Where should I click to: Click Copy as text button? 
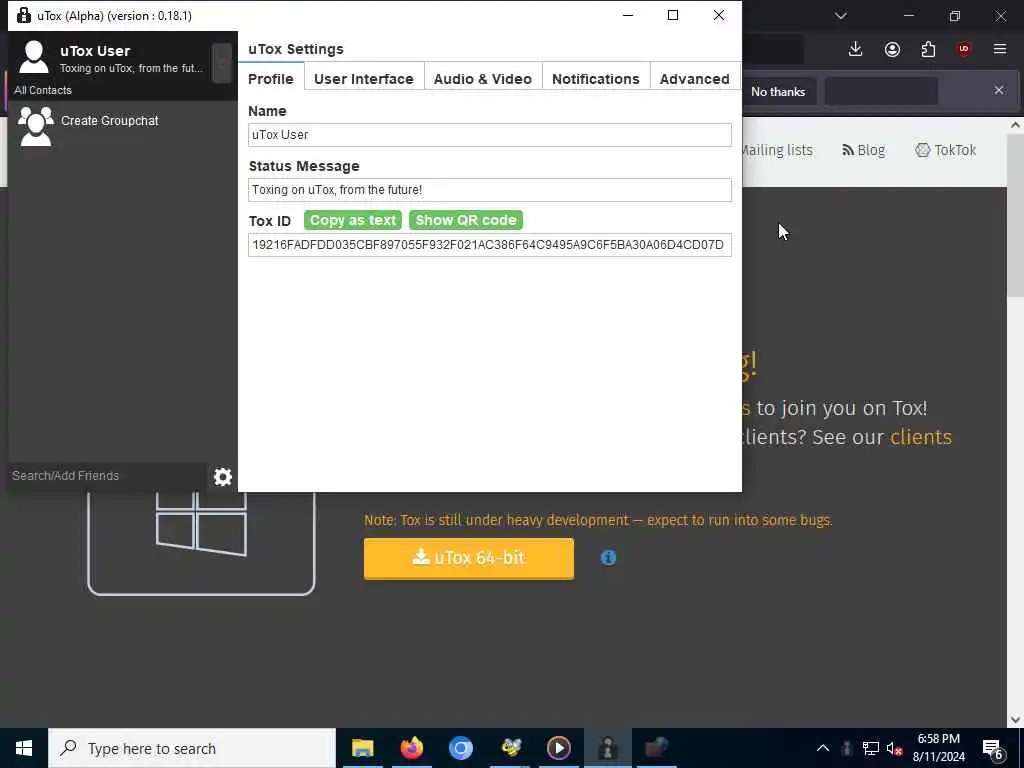point(353,220)
